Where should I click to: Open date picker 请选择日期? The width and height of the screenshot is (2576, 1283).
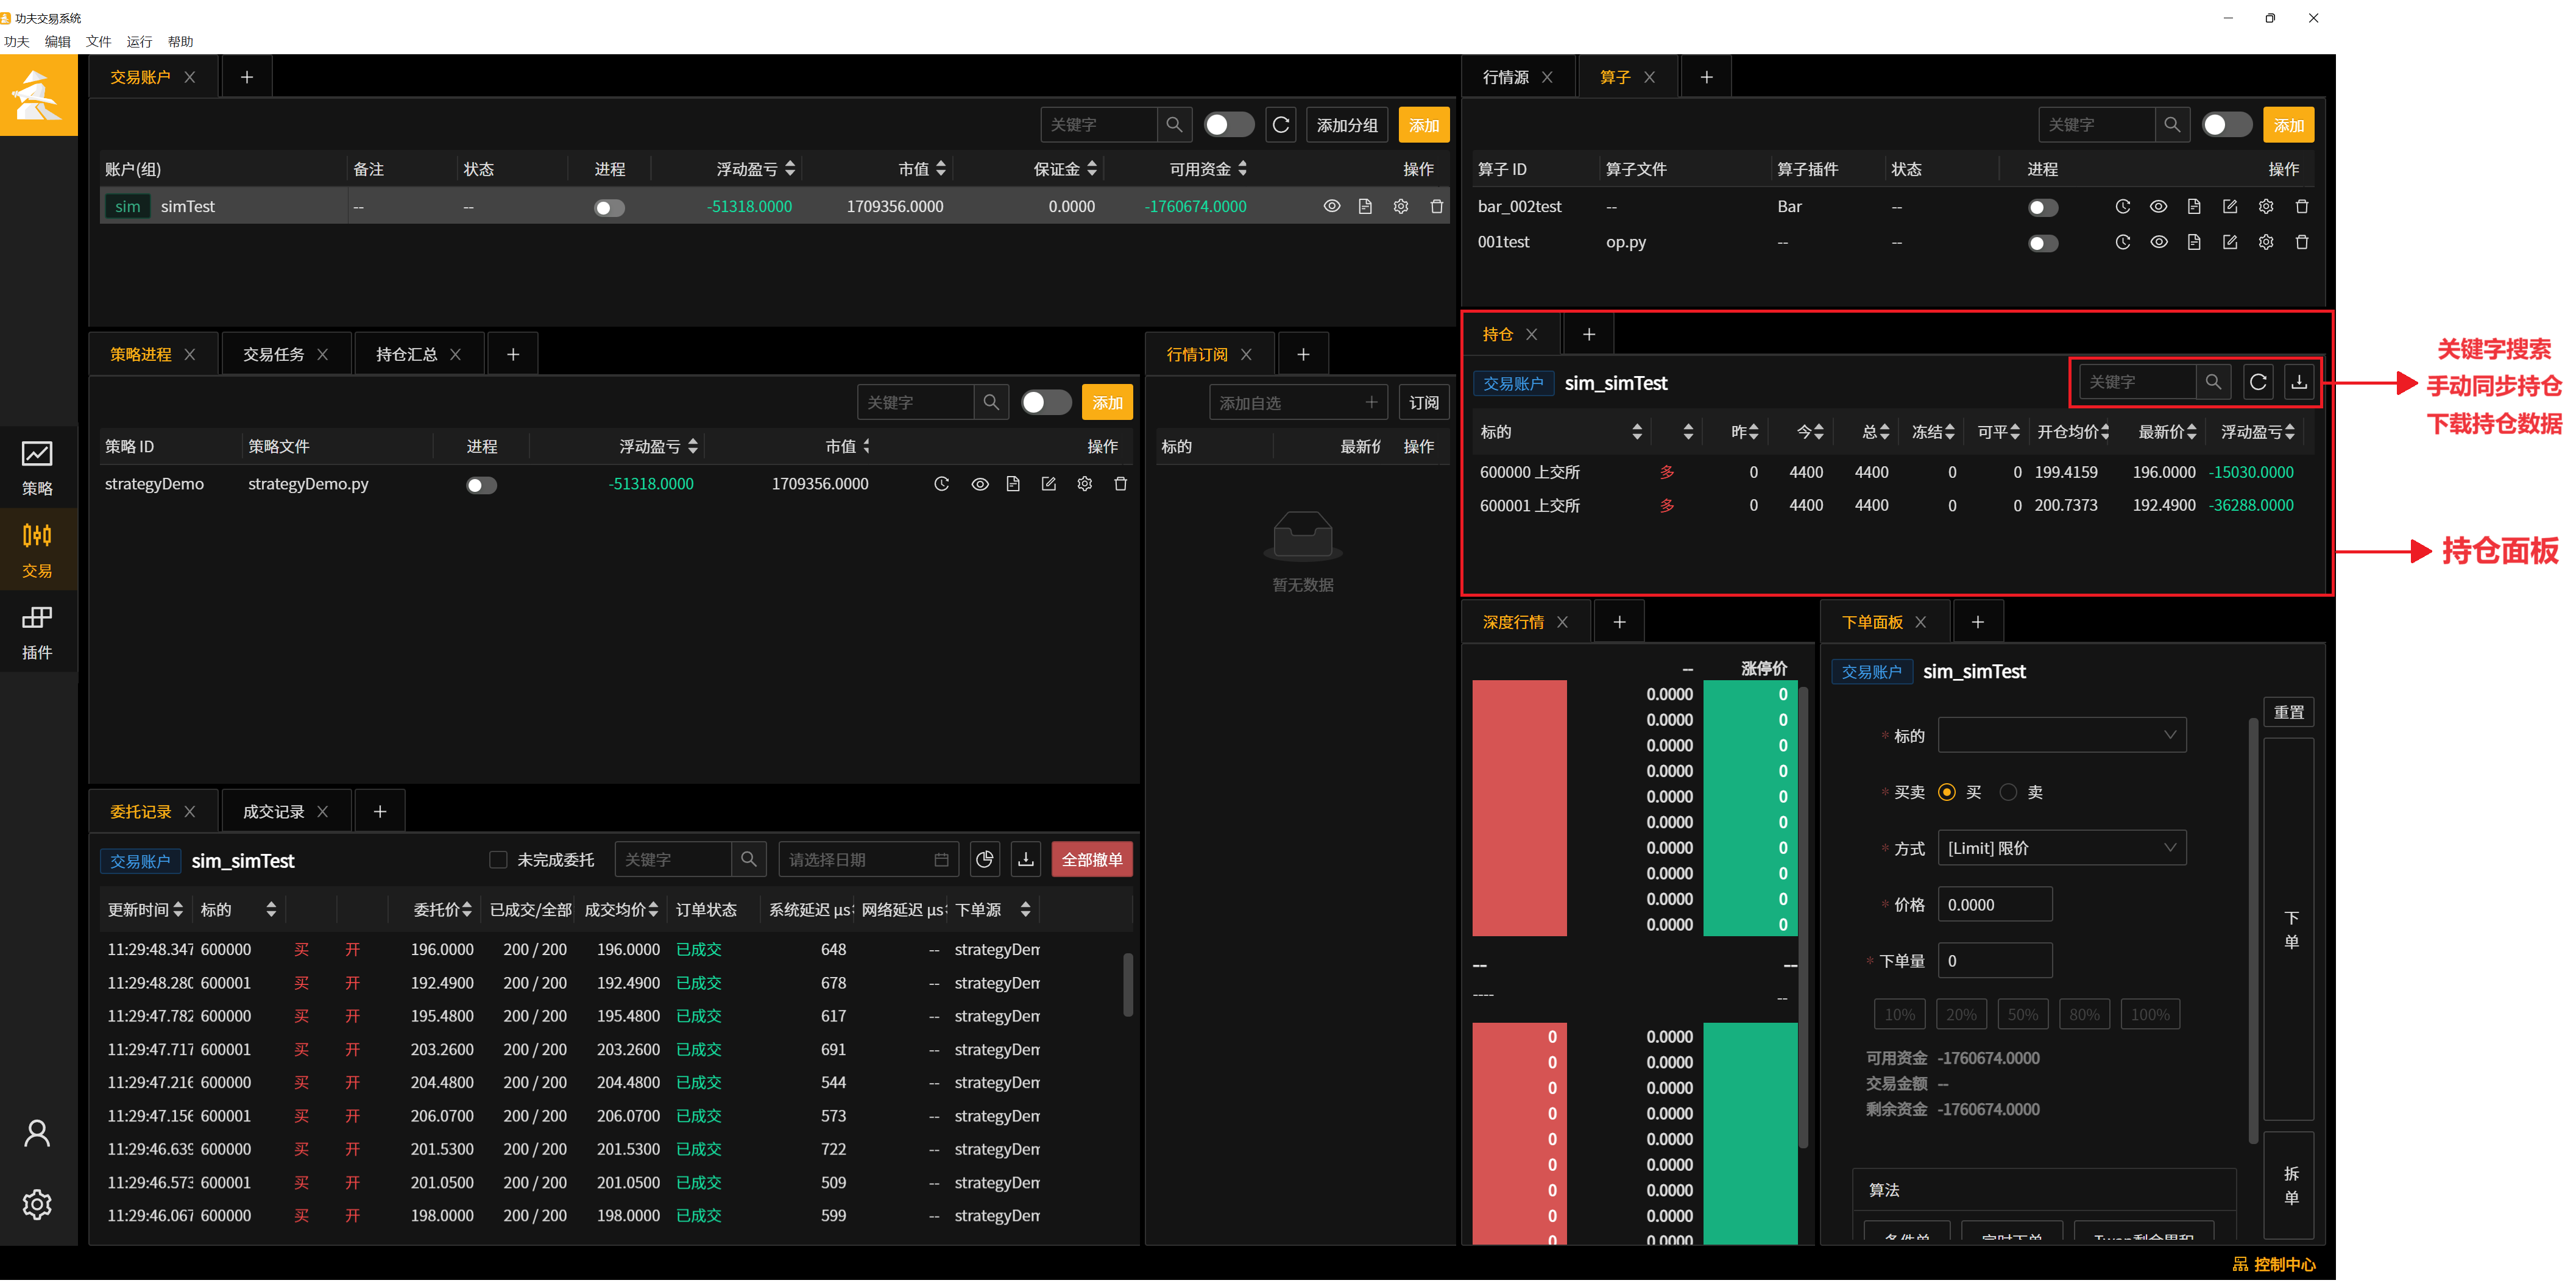868,861
